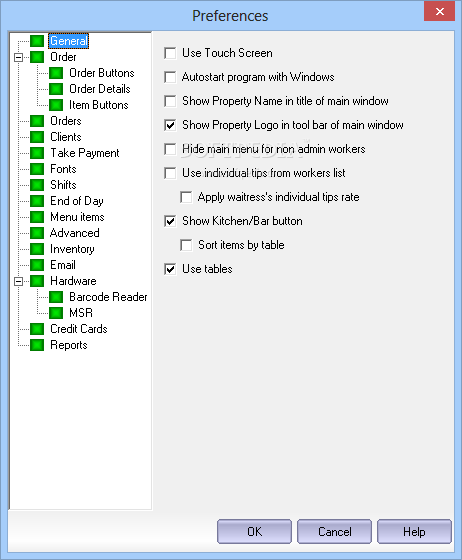Select Hardware tree entry
The width and height of the screenshot is (462, 560).
pos(73,281)
